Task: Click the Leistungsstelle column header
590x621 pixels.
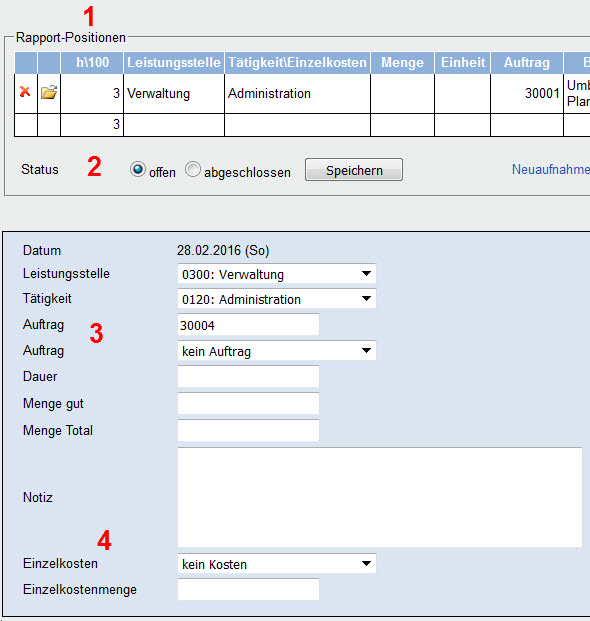Action: click(x=174, y=63)
